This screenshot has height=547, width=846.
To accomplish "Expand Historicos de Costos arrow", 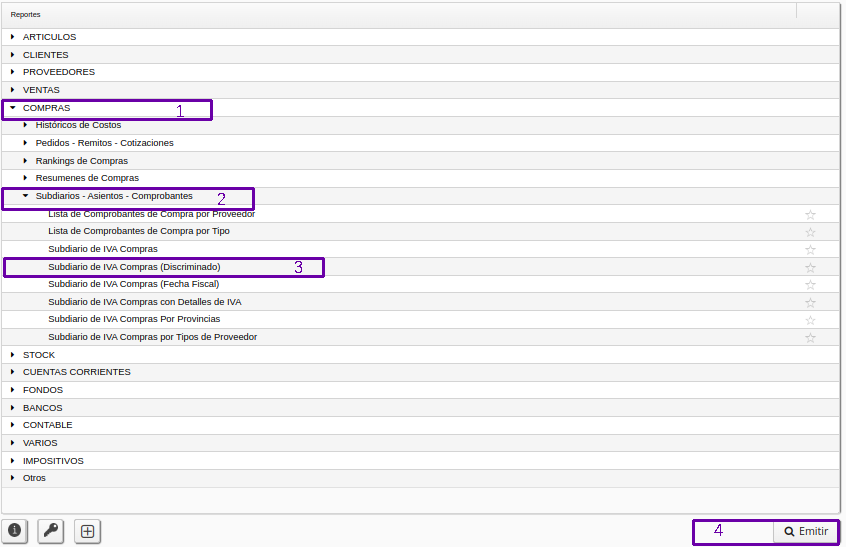I will (x=25, y=125).
